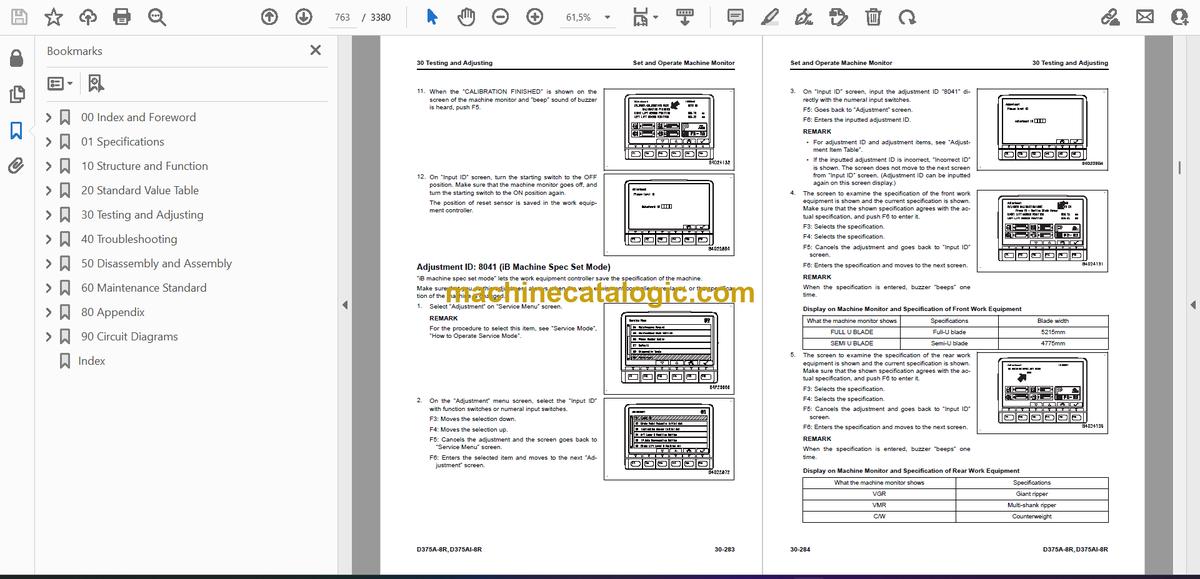Click the page number field showing 763

point(343,17)
